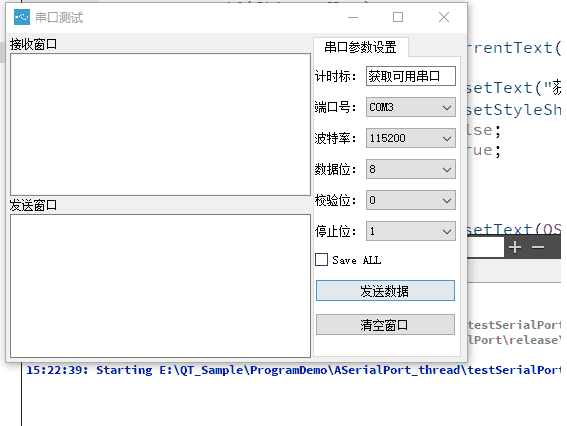Viewport: 567px width, 426px height.
Task: Open the 停止位 dropdown showing 1
Action: pyautogui.click(x=411, y=231)
